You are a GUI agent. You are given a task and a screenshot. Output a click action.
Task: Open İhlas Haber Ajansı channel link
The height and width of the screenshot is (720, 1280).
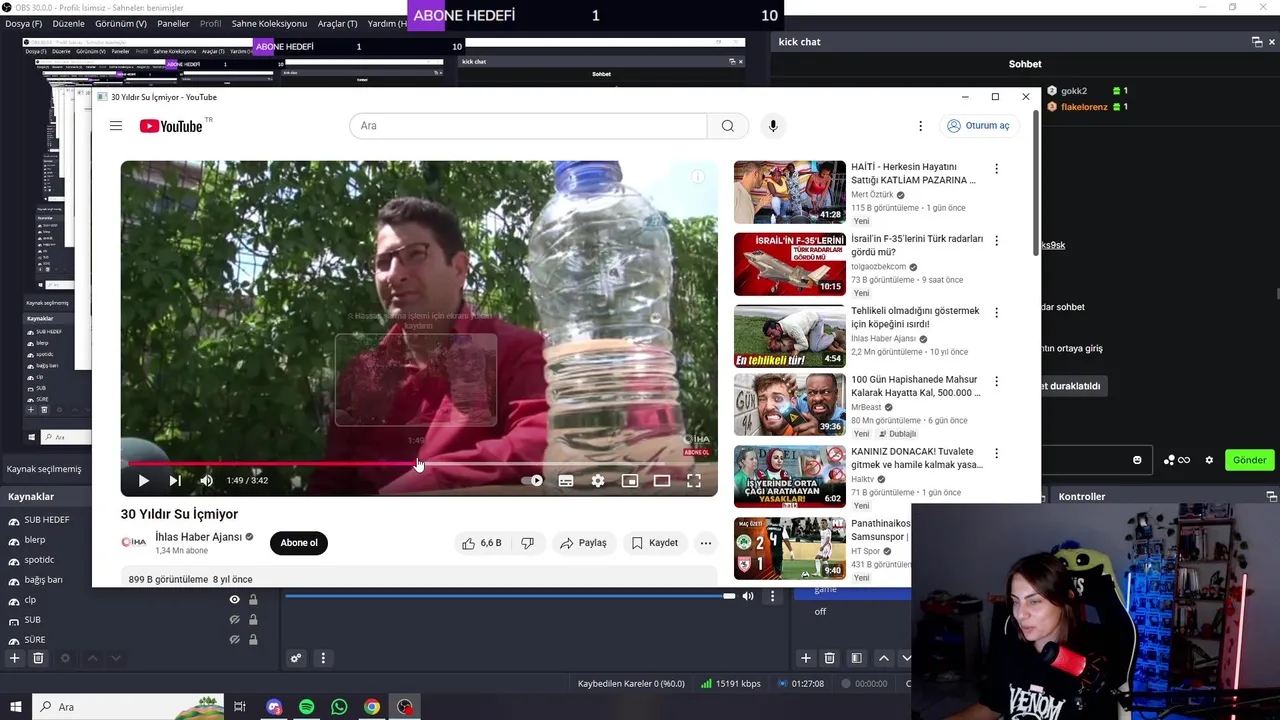(x=198, y=537)
